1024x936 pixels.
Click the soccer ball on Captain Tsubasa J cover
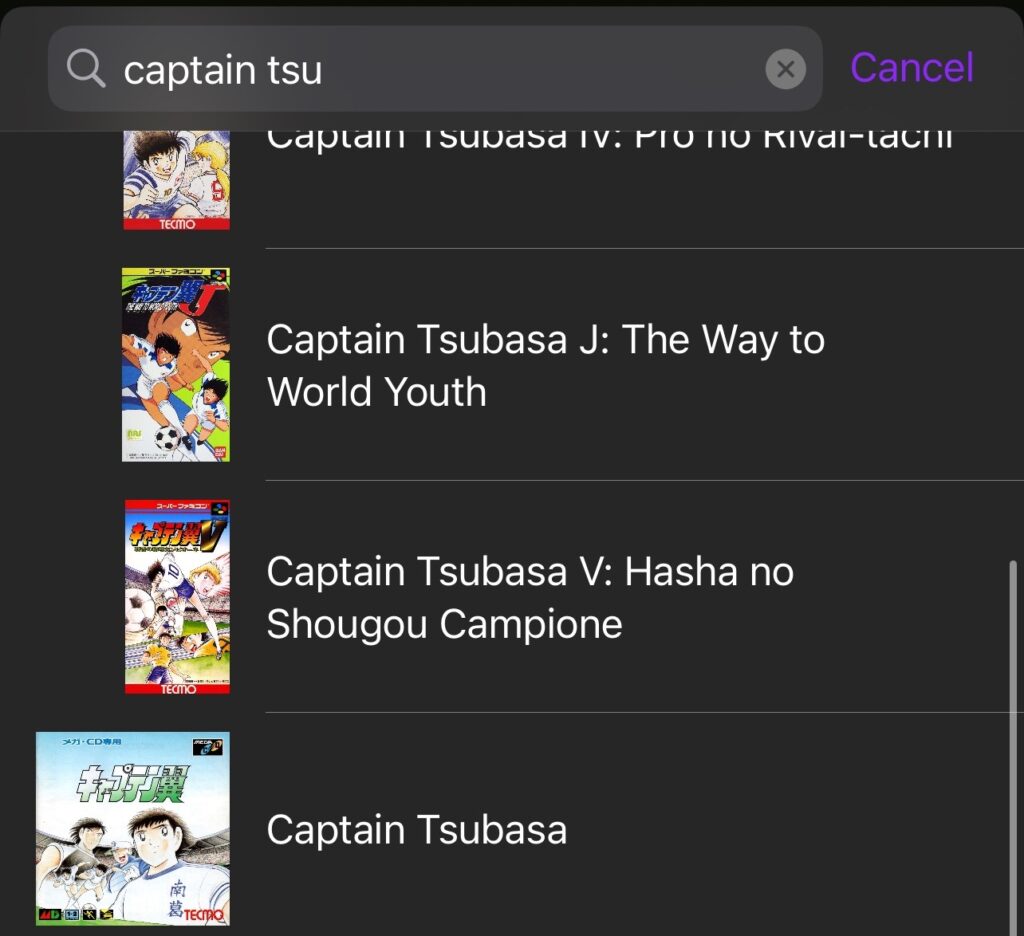[167, 438]
